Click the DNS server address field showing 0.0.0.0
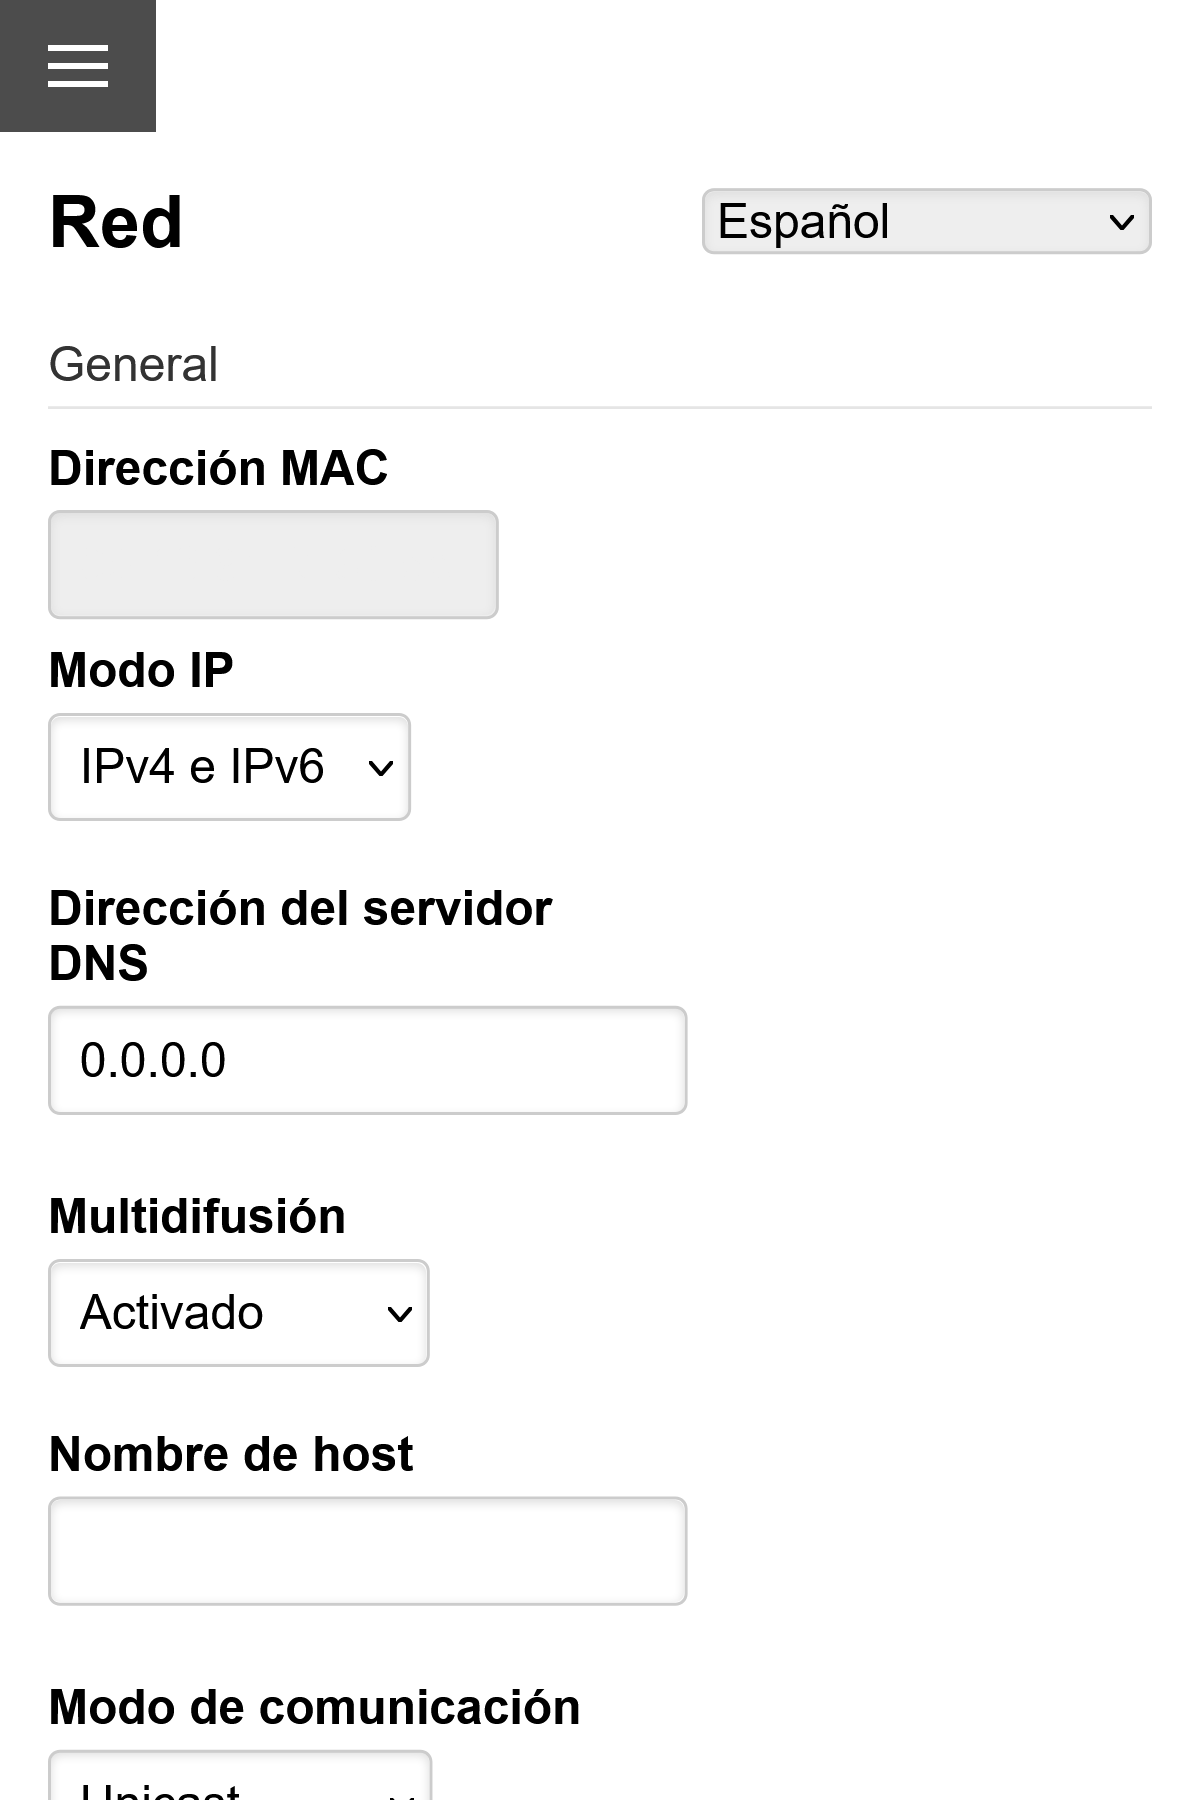Screen dimensions: 1200x1800 366,1059
